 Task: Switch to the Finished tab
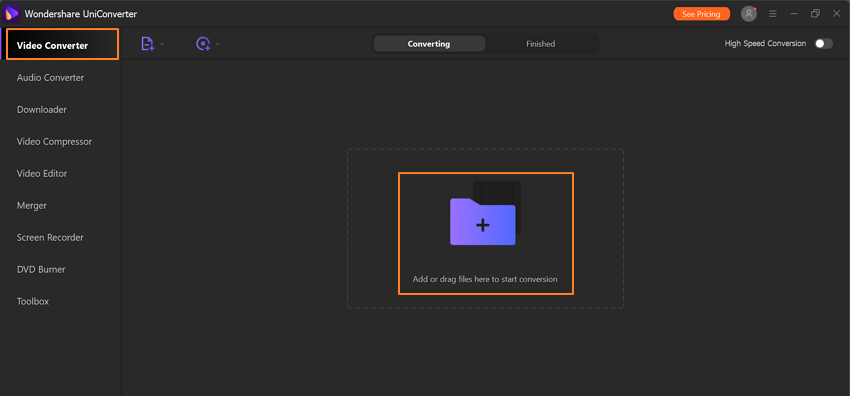pos(540,44)
